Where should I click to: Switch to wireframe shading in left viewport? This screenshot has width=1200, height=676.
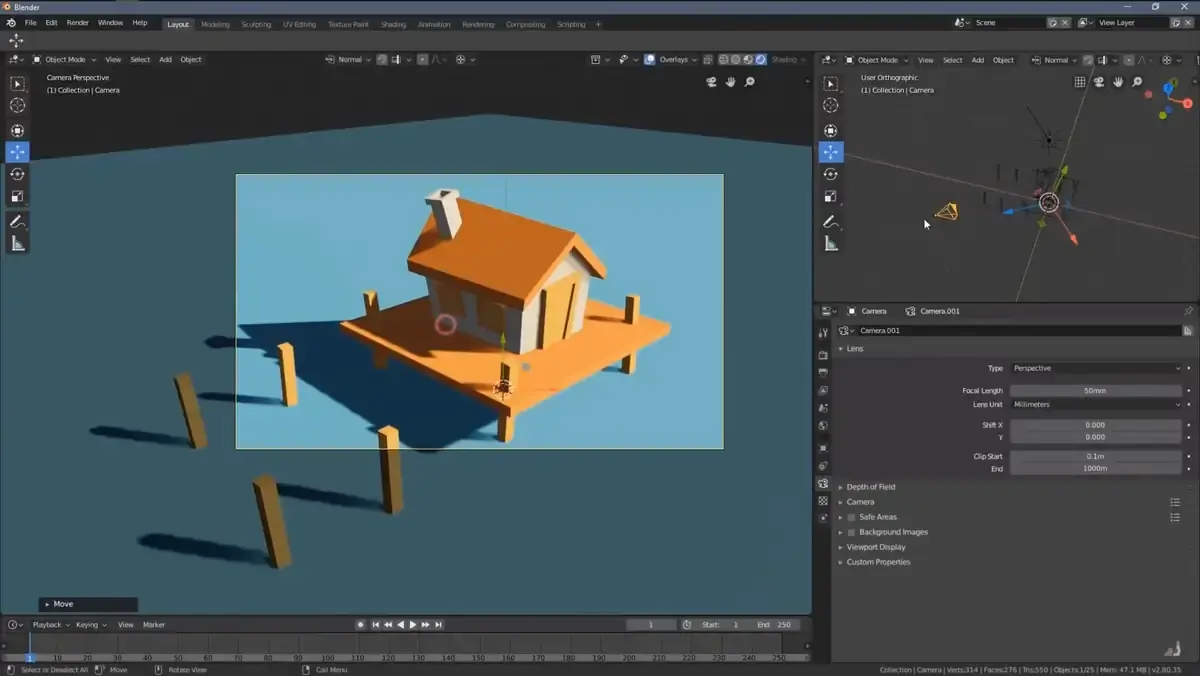pyautogui.click(x=724, y=59)
